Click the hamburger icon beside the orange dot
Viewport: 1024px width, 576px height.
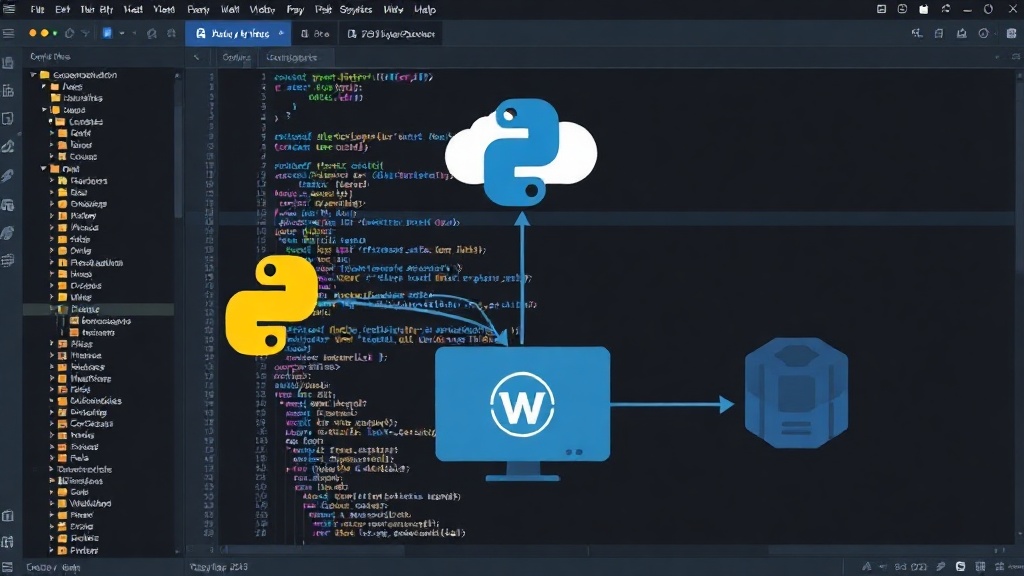(x=8, y=33)
